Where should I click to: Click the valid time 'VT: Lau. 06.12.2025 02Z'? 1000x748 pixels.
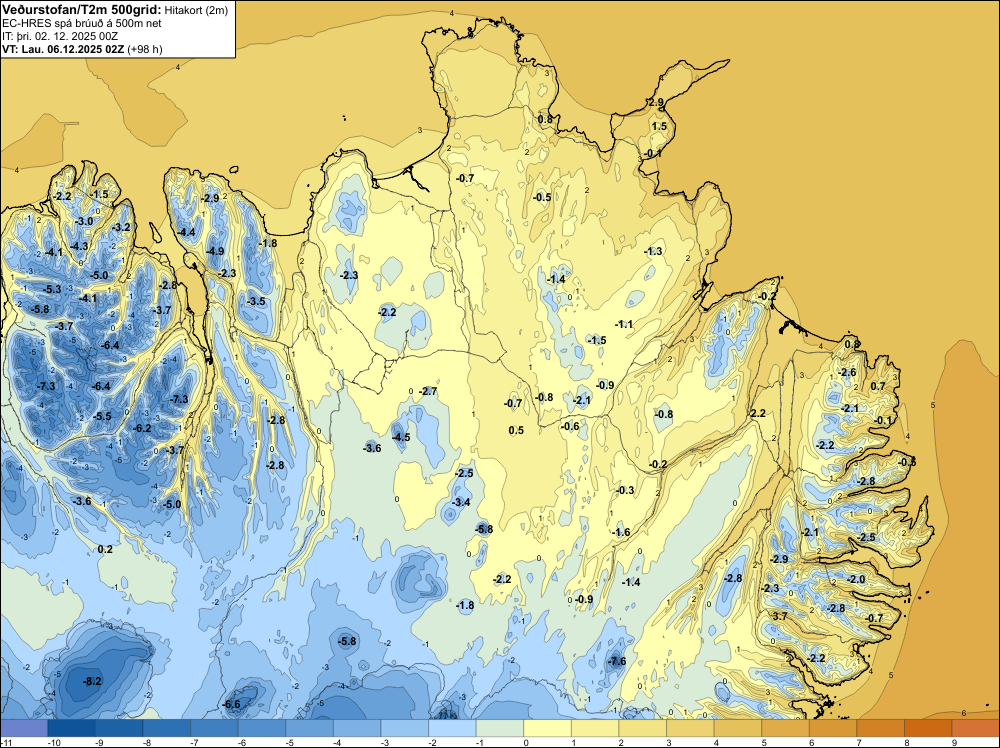(63, 49)
